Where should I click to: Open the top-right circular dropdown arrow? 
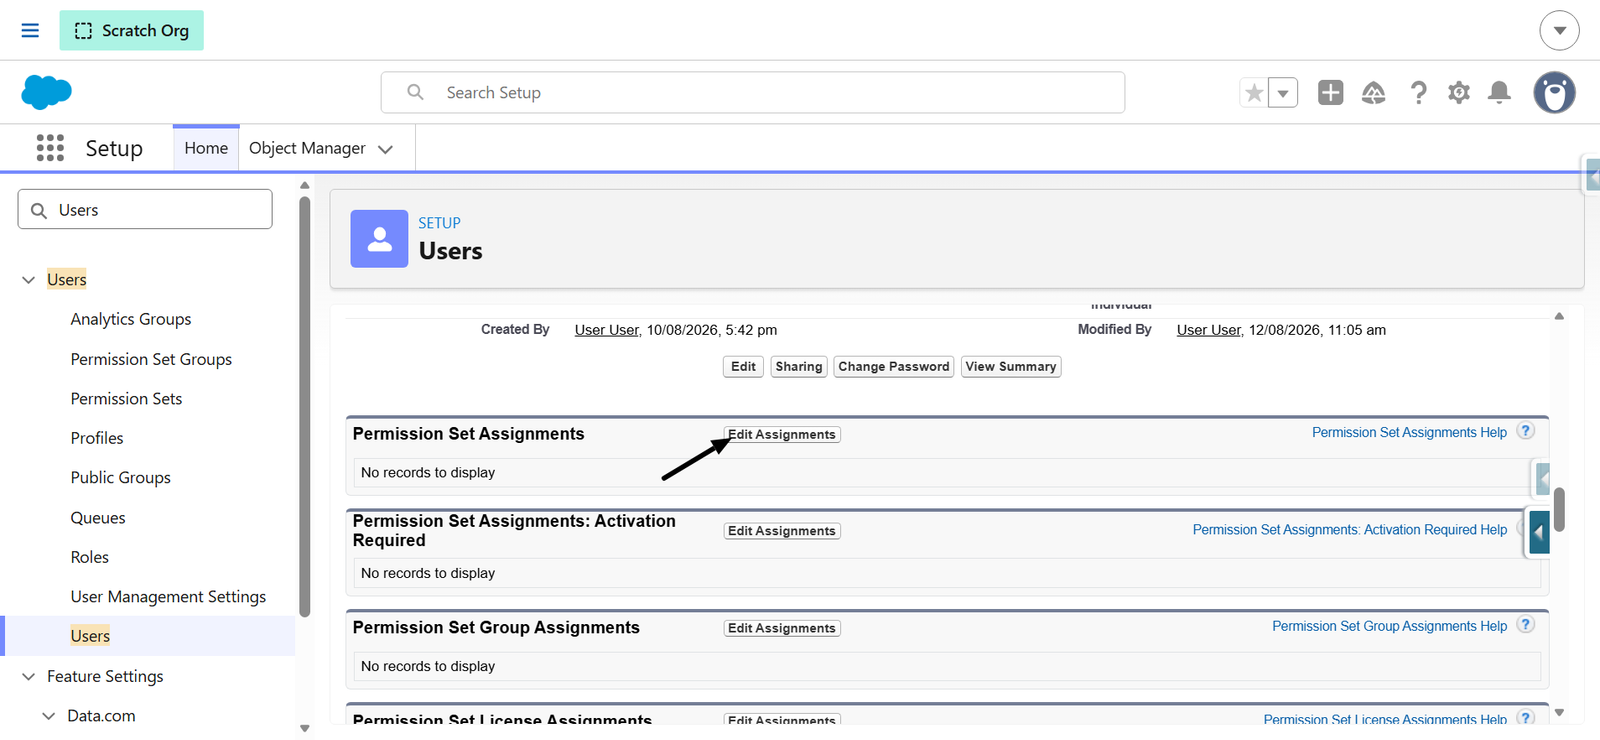click(1559, 30)
